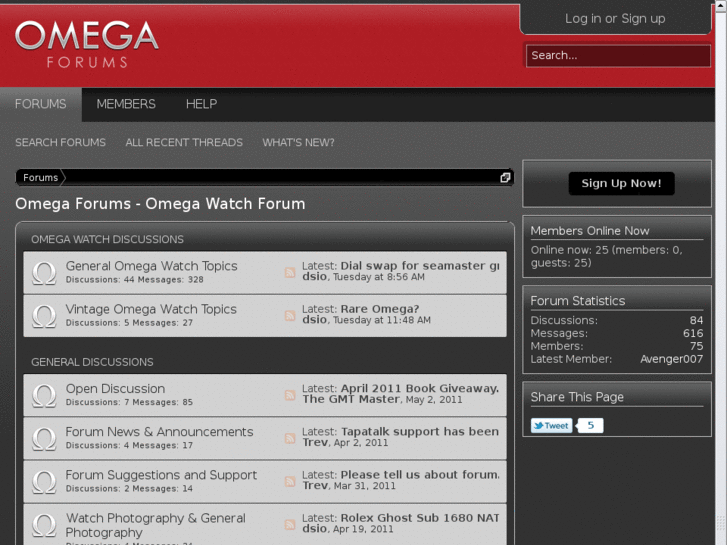The image size is (727, 545).
Task: Click Omega icon beside Forum Suggestions and Support
Action: (x=44, y=482)
